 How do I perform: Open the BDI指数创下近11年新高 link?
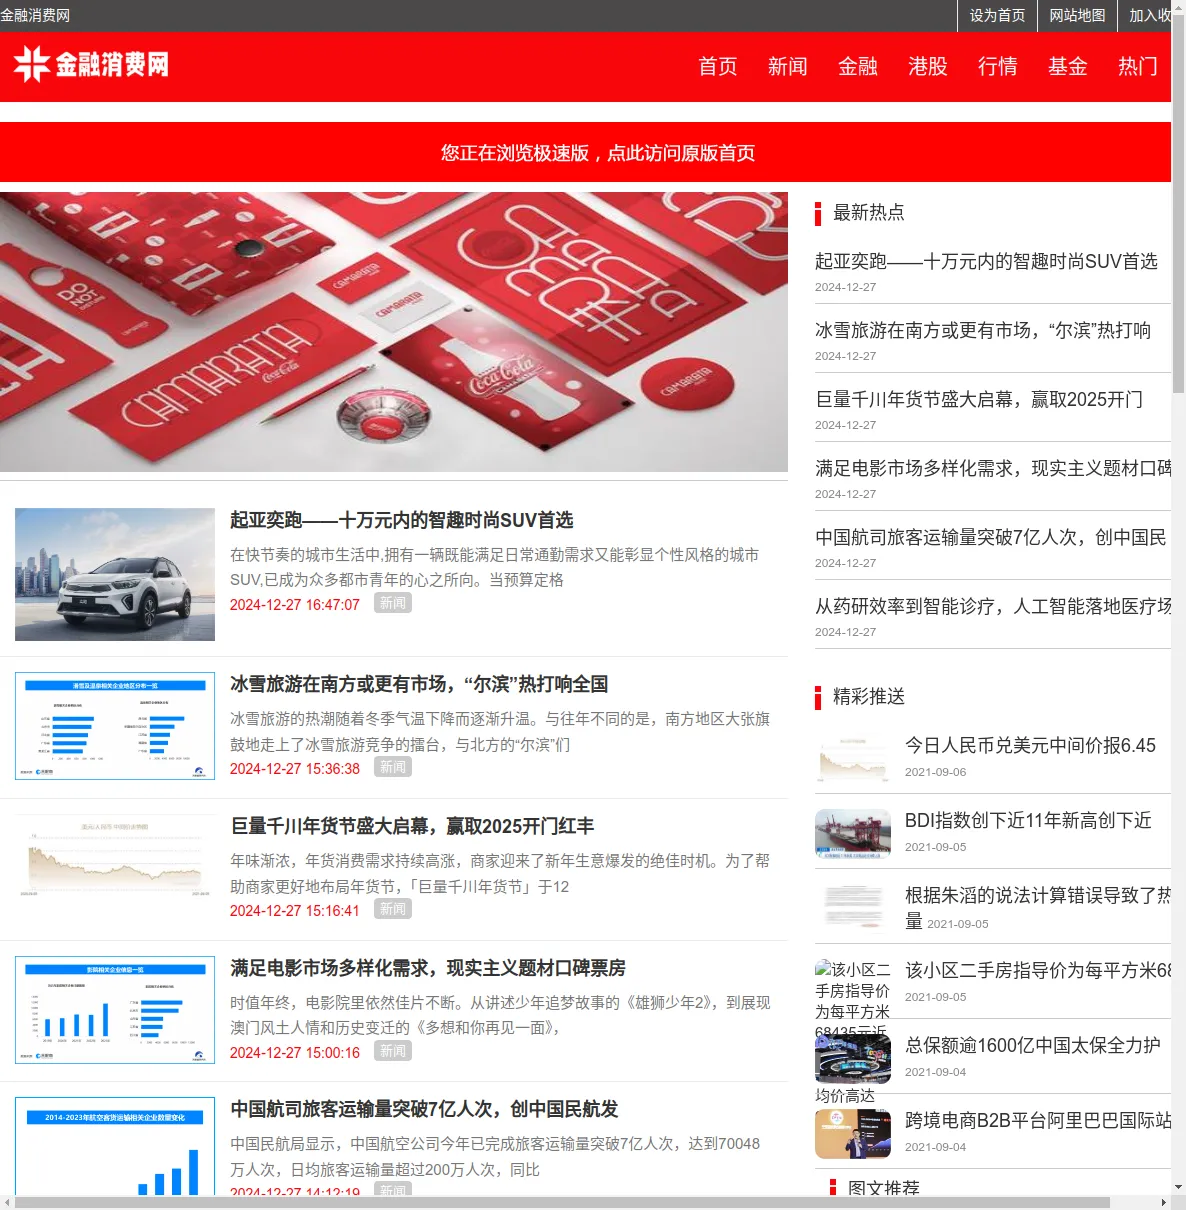[x=1028, y=820]
